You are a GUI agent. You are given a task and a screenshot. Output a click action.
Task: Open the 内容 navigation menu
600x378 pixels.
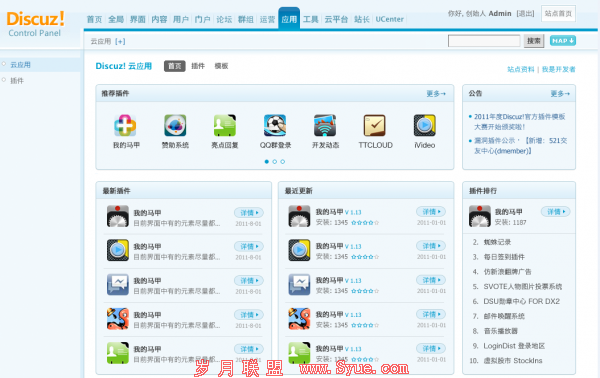159,19
